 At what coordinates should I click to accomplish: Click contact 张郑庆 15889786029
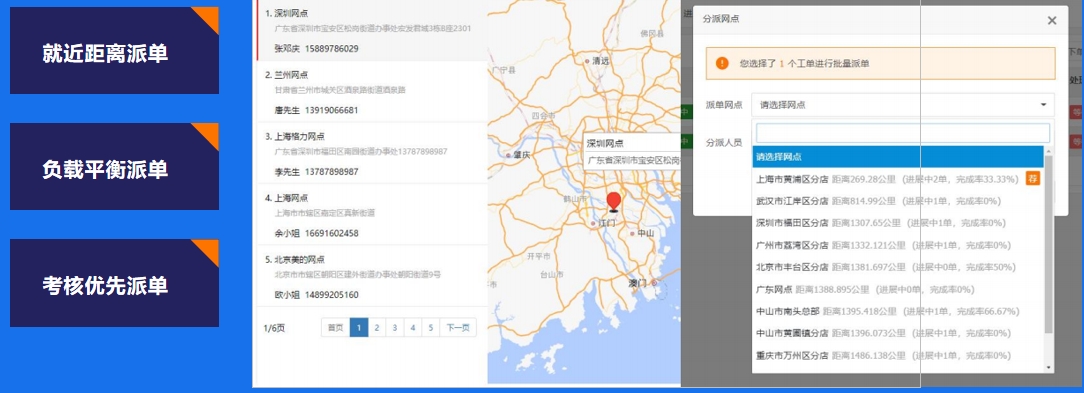coord(317,48)
